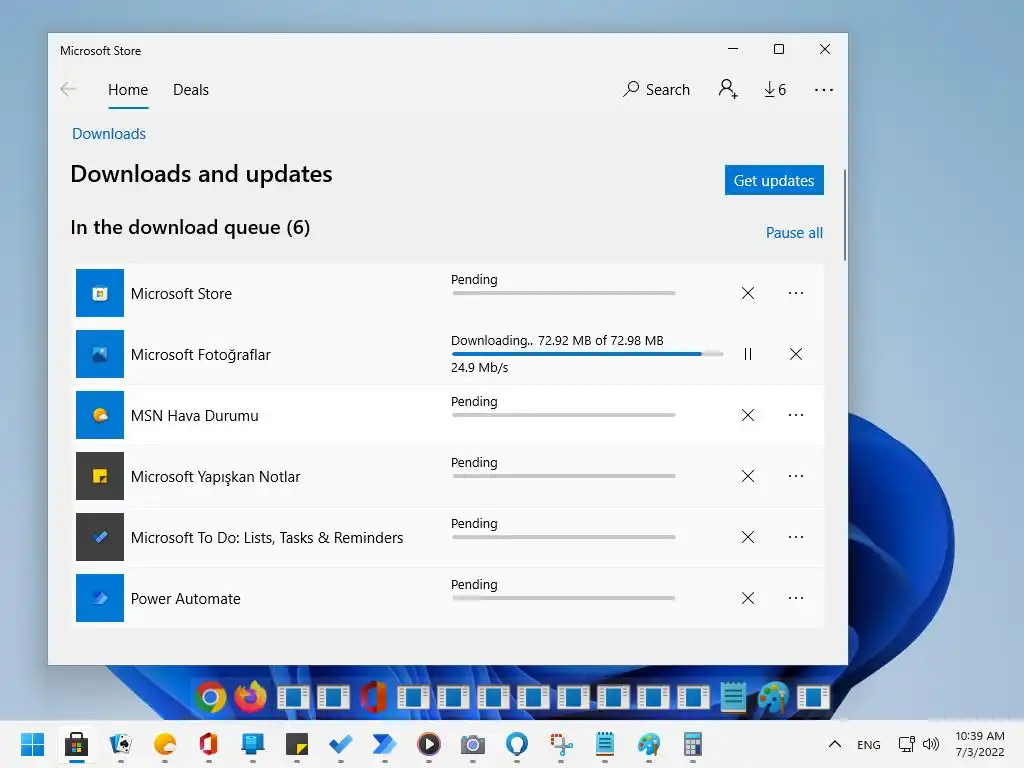The width and height of the screenshot is (1024, 768).
Task: Open Solitaire from the taskbar
Action: point(121,744)
